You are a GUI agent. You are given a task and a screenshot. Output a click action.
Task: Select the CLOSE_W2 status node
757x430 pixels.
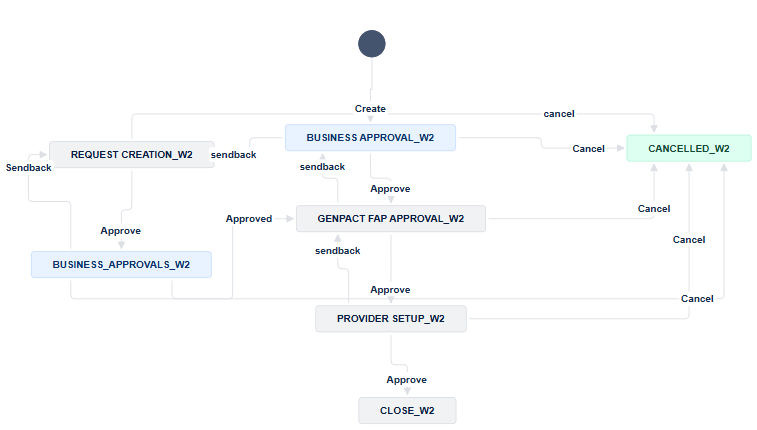pyautogui.click(x=407, y=411)
